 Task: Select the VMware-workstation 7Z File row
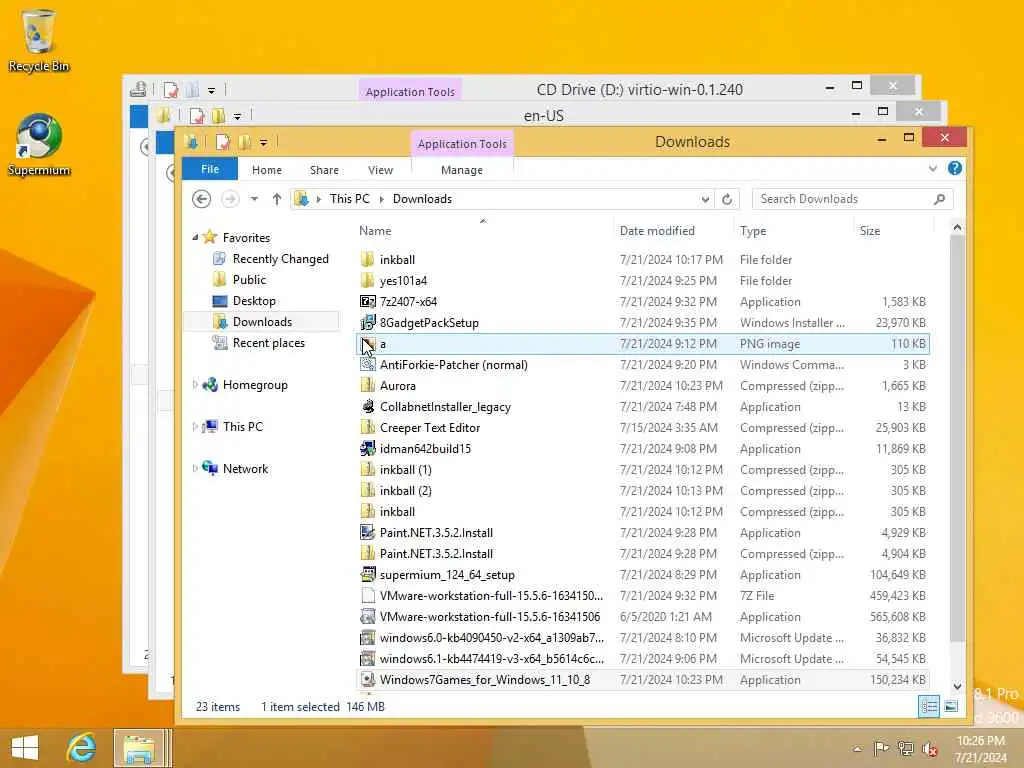(x=643, y=596)
